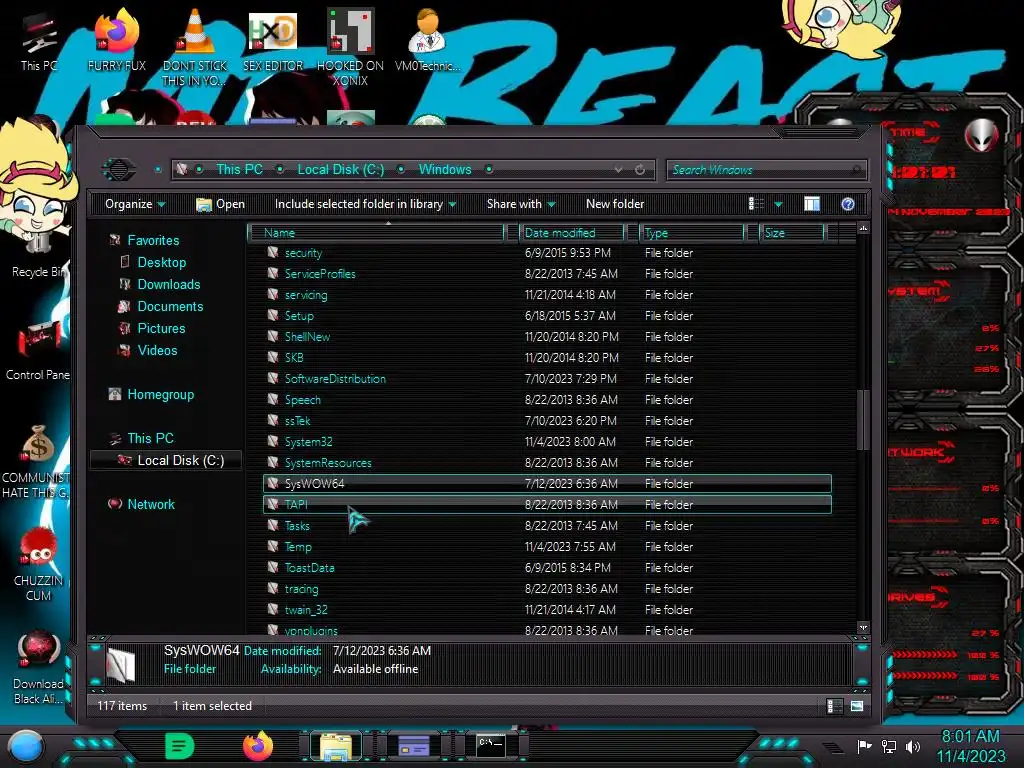Screen dimensions: 1024x768
Task: Open the This PC desktop icon
Action: coord(38,40)
